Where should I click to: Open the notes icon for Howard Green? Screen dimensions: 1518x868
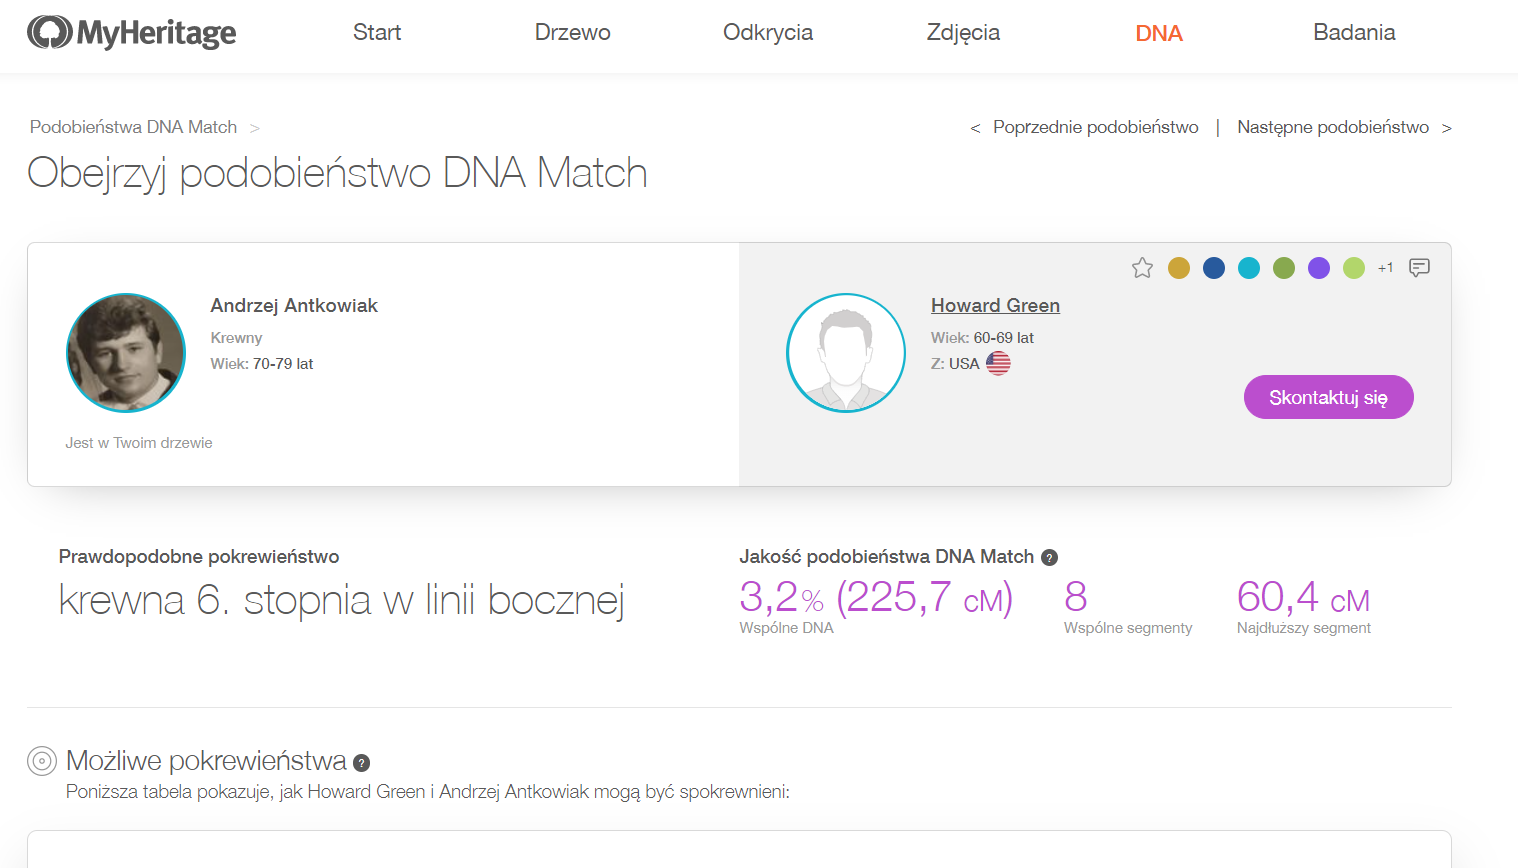coord(1420,267)
